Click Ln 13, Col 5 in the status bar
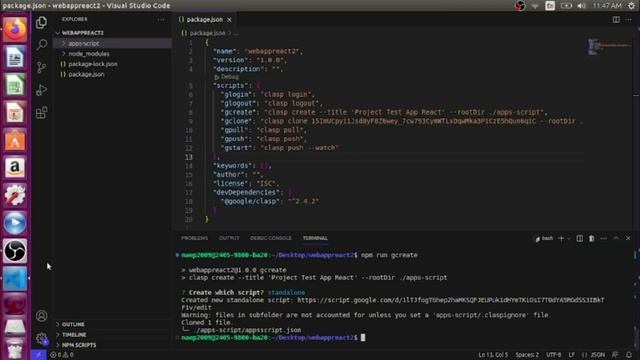This screenshot has height=360, width=640. pos(493,355)
